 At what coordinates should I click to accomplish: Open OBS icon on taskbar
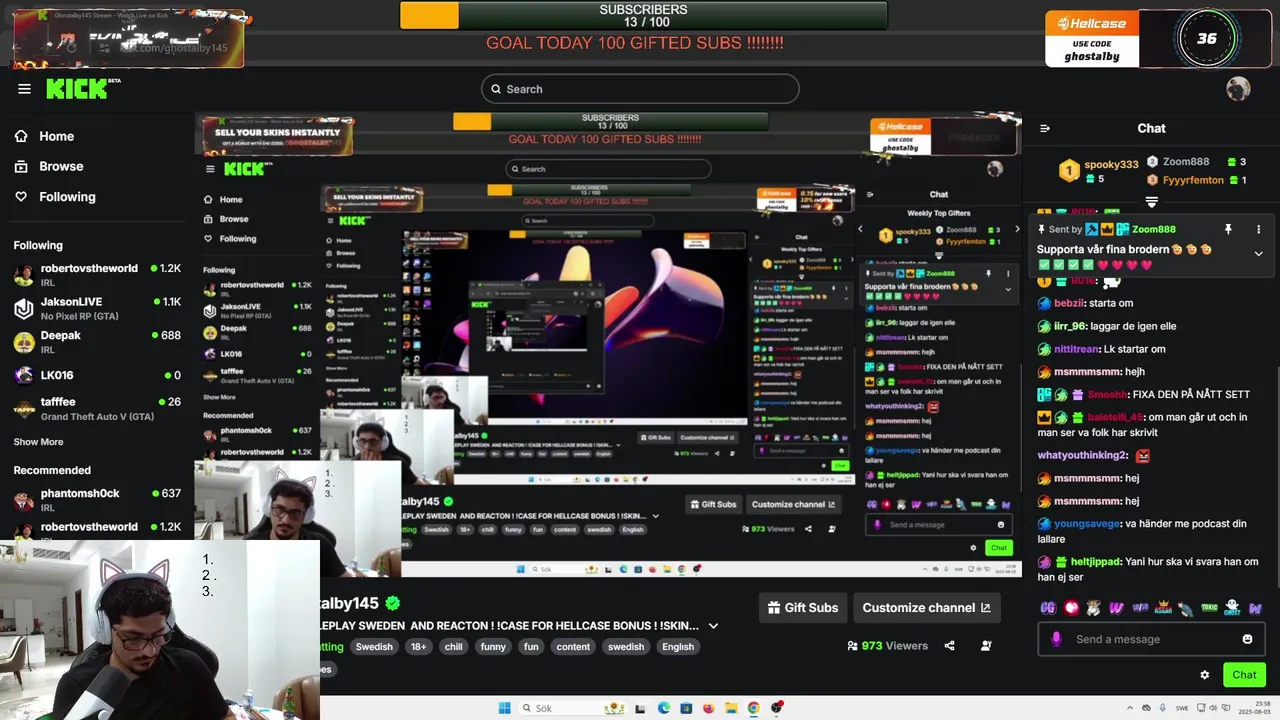[x=776, y=708]
